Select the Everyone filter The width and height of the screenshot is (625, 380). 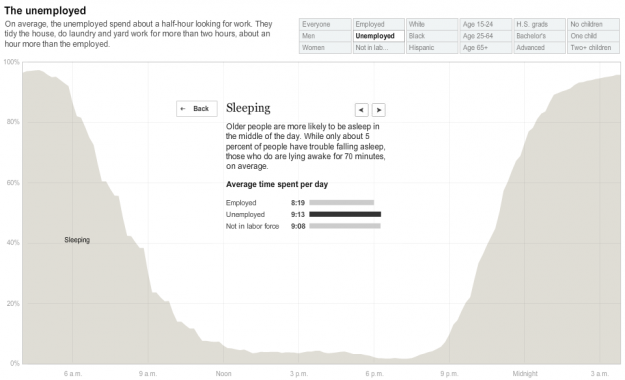(325, 24)
